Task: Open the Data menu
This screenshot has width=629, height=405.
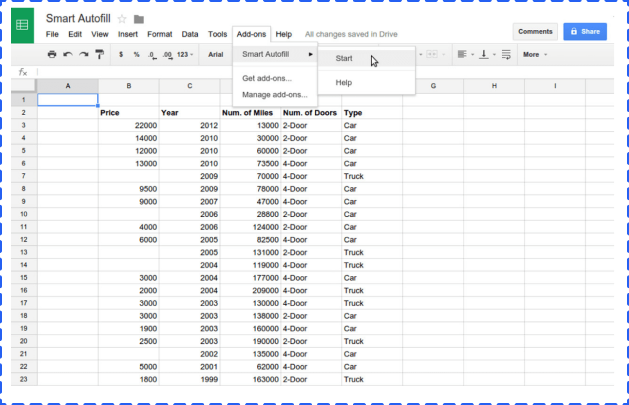Action: coord(189,34)
